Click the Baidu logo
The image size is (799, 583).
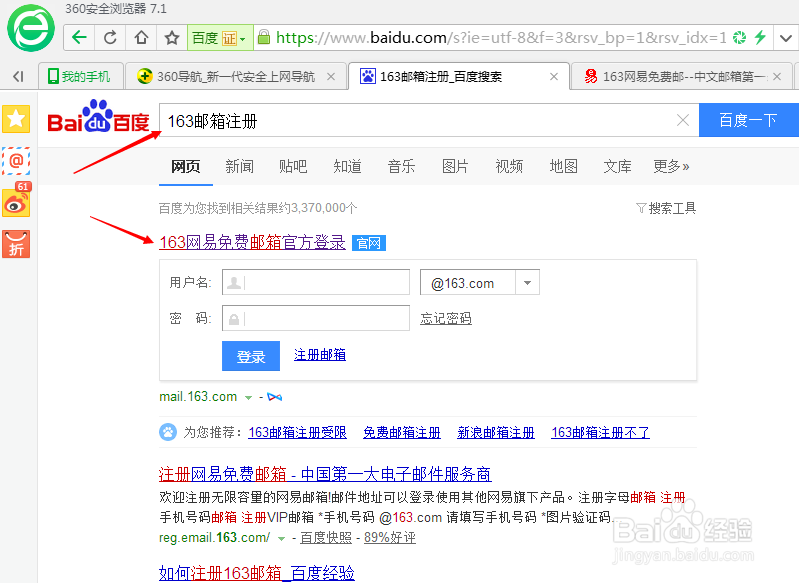click(x=98, y=117)
